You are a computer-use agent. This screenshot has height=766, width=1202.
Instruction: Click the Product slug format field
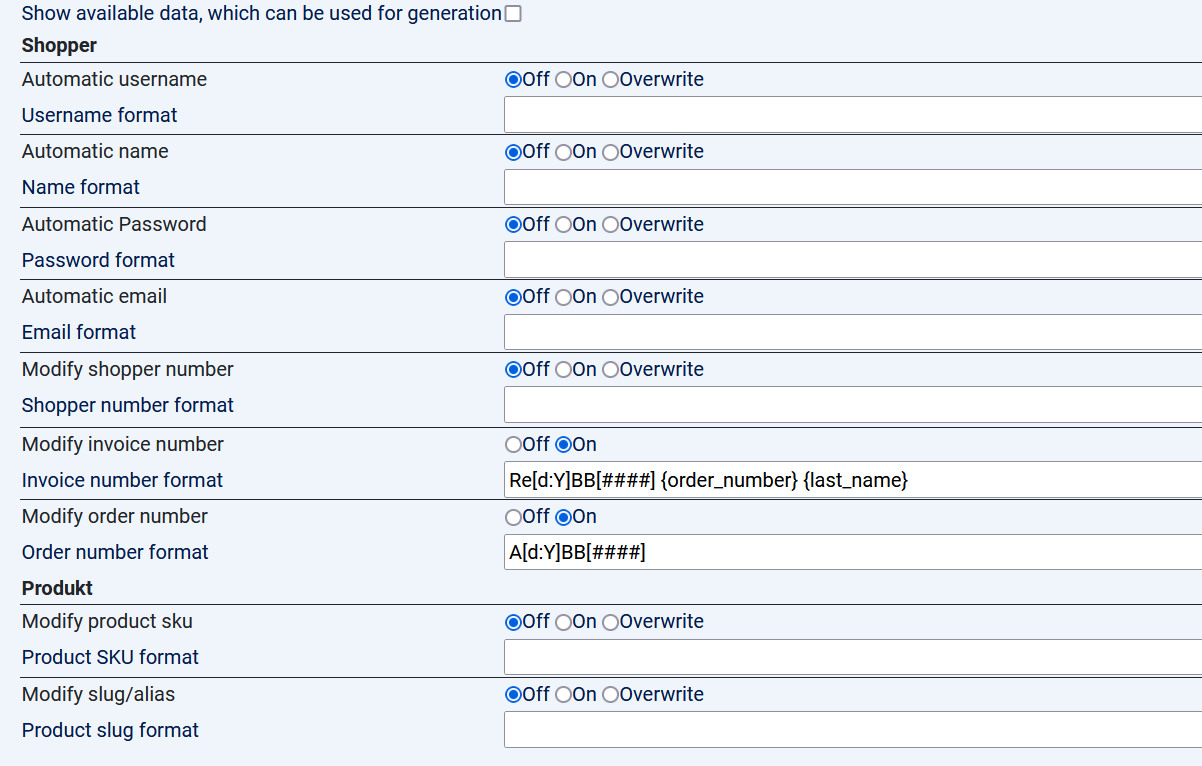tap(852, 730)
